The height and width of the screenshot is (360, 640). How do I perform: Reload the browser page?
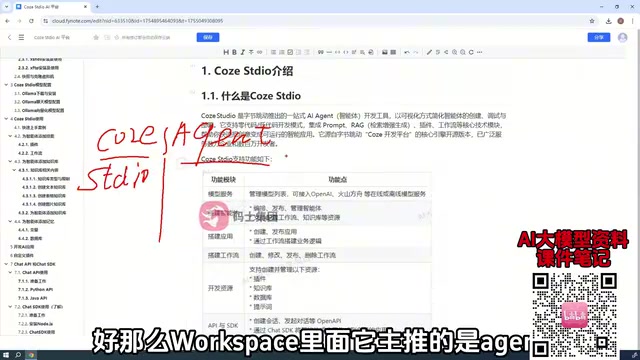(x=31, y=21)
